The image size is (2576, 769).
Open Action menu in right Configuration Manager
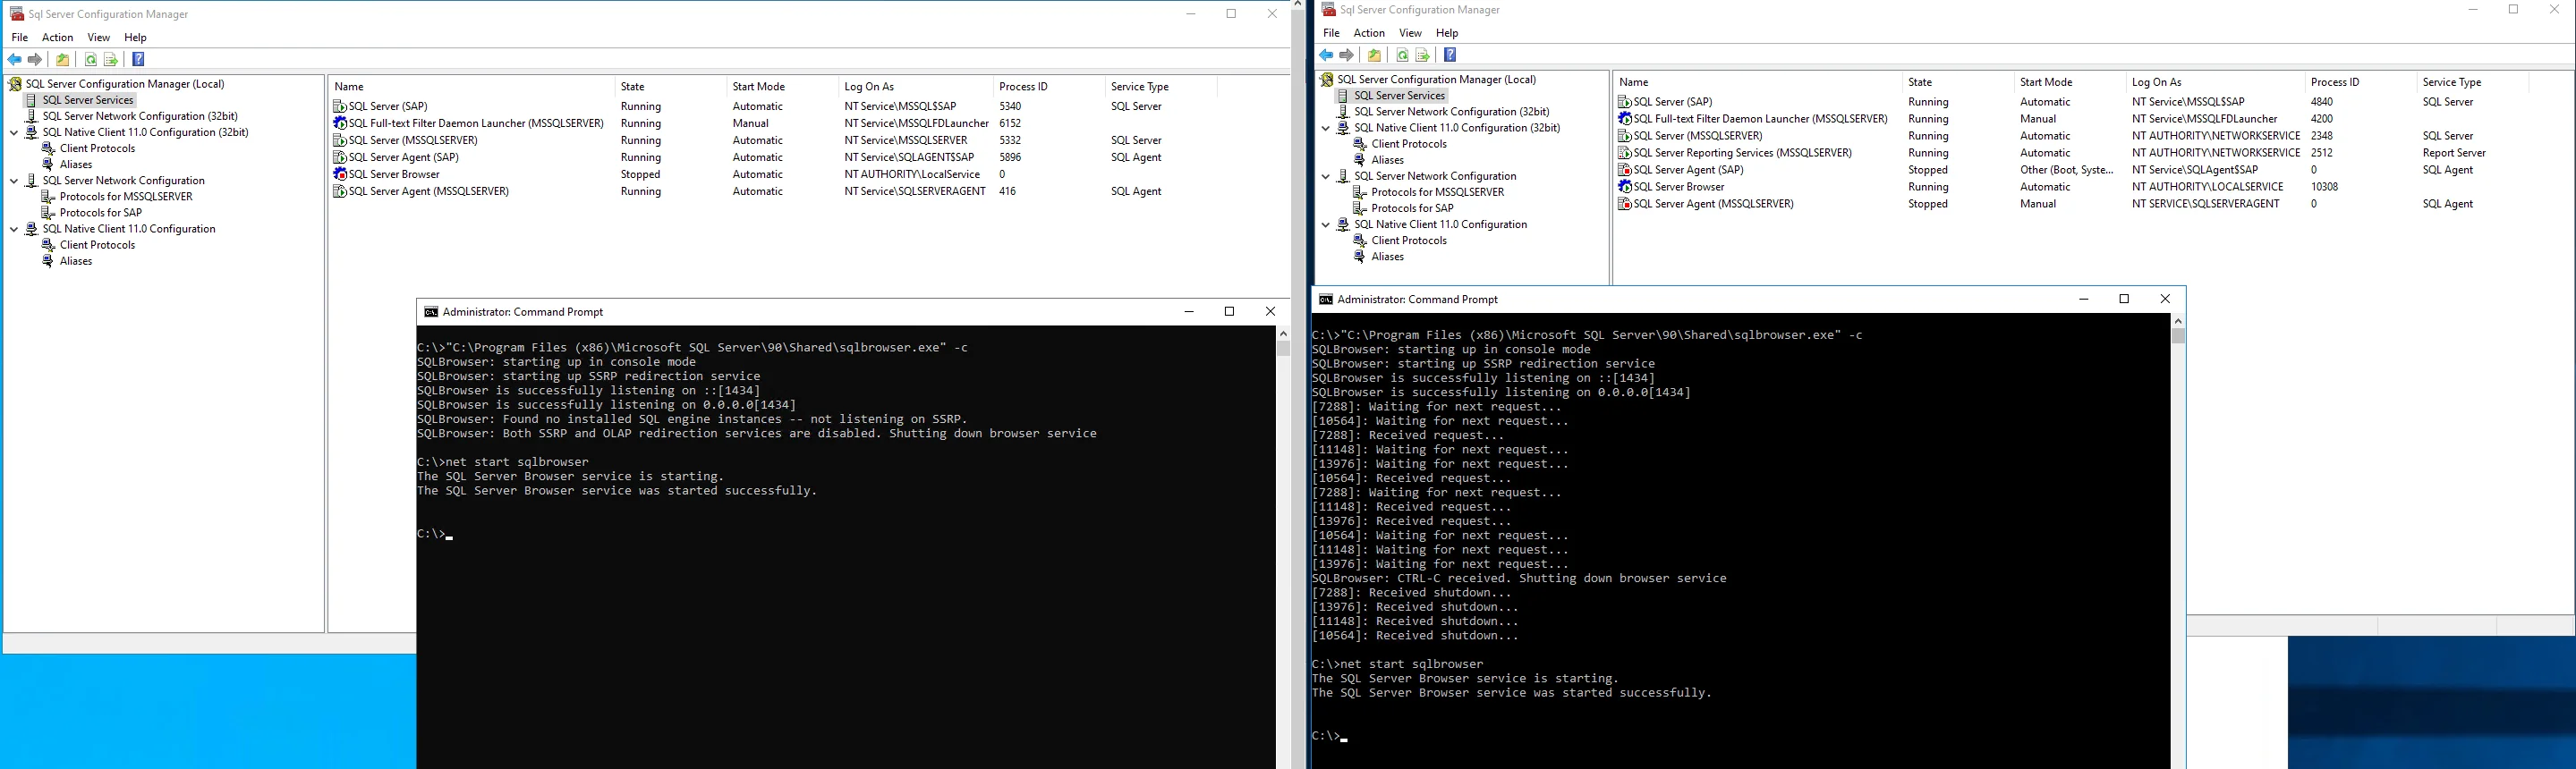click(1369, 33)
